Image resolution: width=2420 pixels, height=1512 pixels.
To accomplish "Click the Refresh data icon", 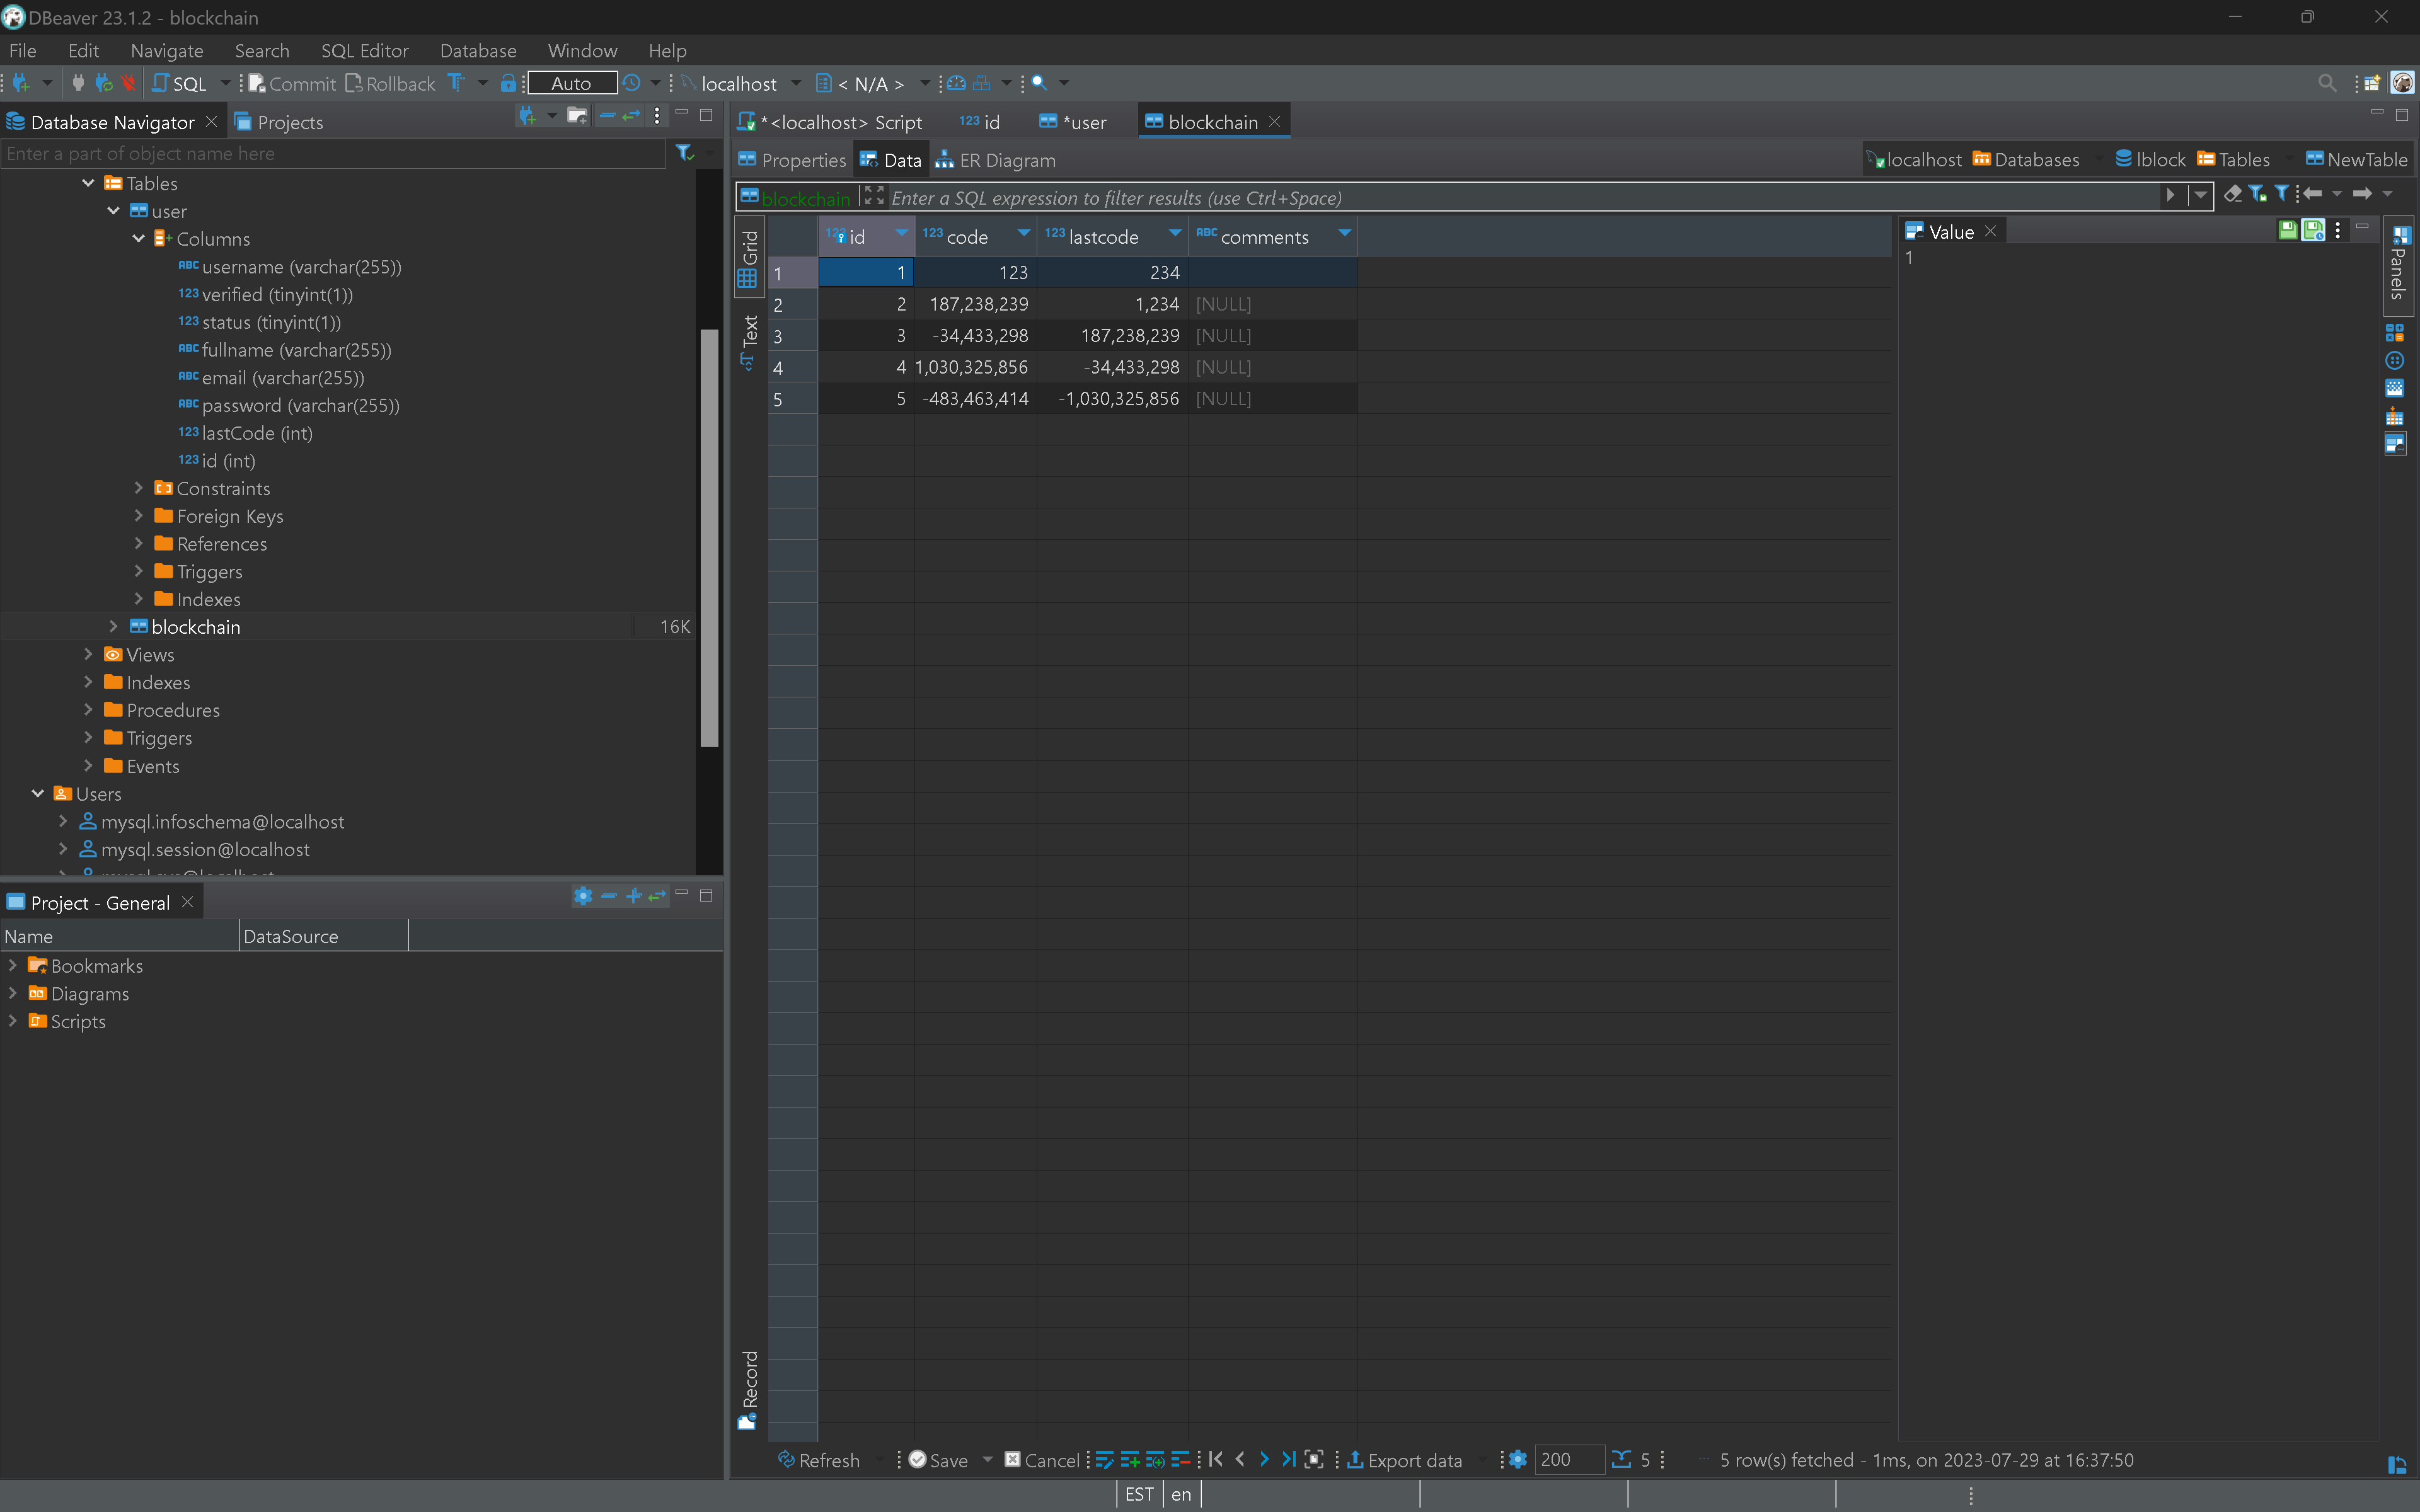I will (x=787, y=1459).
